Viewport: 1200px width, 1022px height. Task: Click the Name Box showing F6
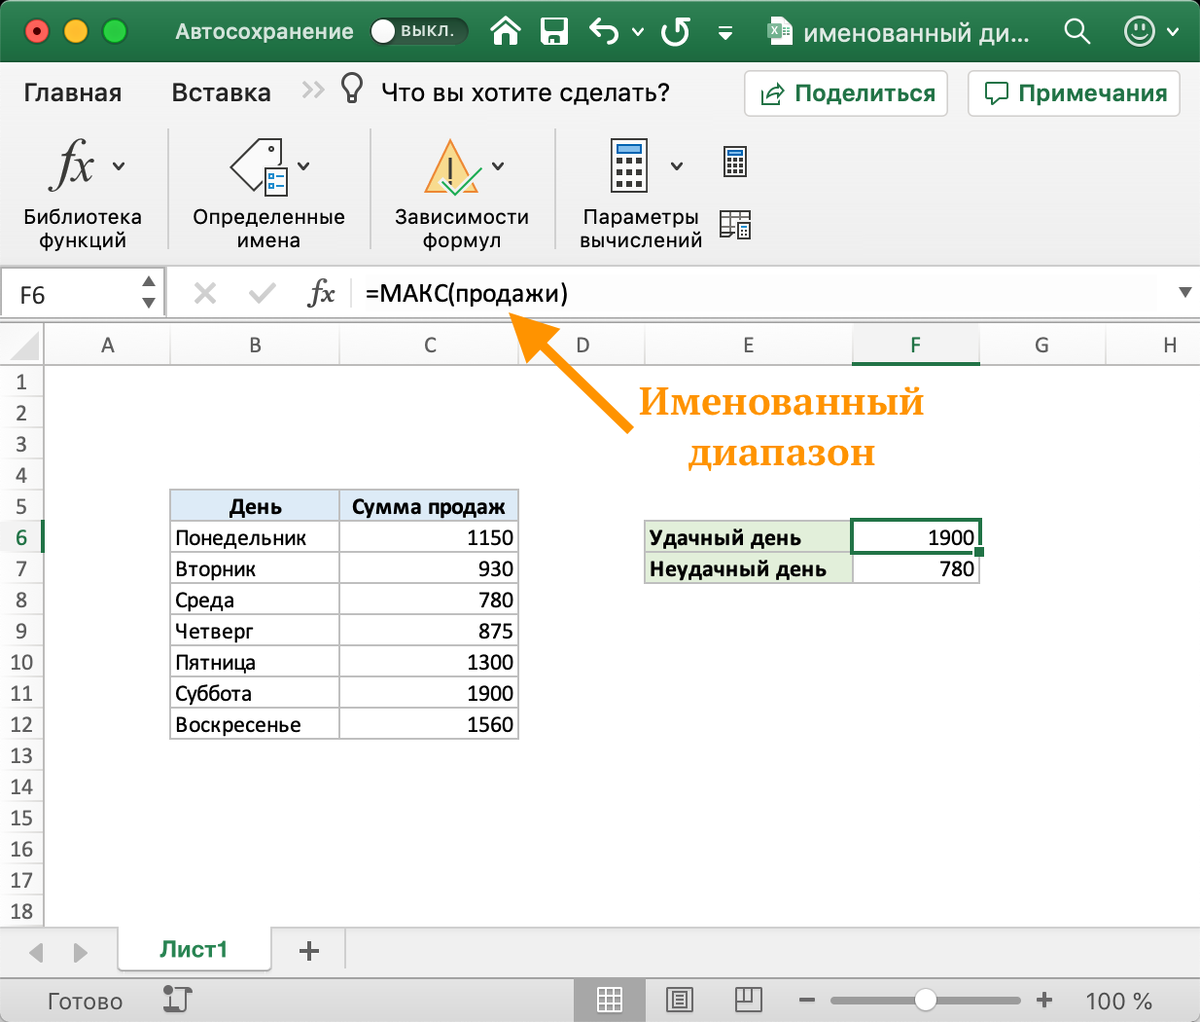point(70,295)
